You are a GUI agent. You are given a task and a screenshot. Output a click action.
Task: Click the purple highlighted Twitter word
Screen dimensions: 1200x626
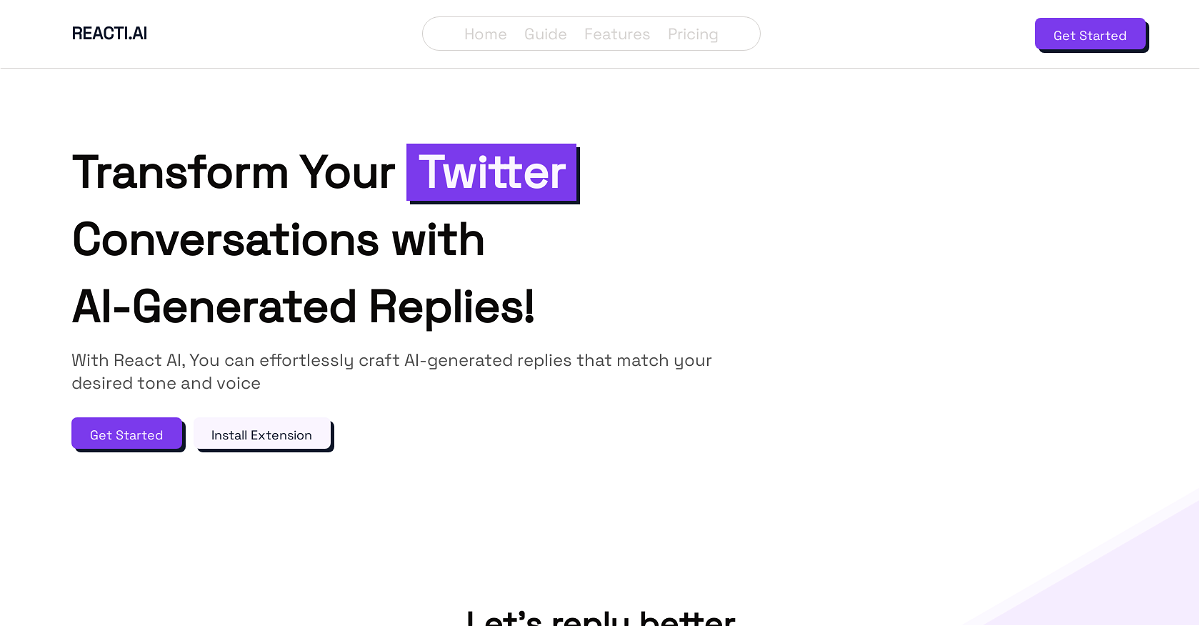pyautogui.click(x=492, y=172)
